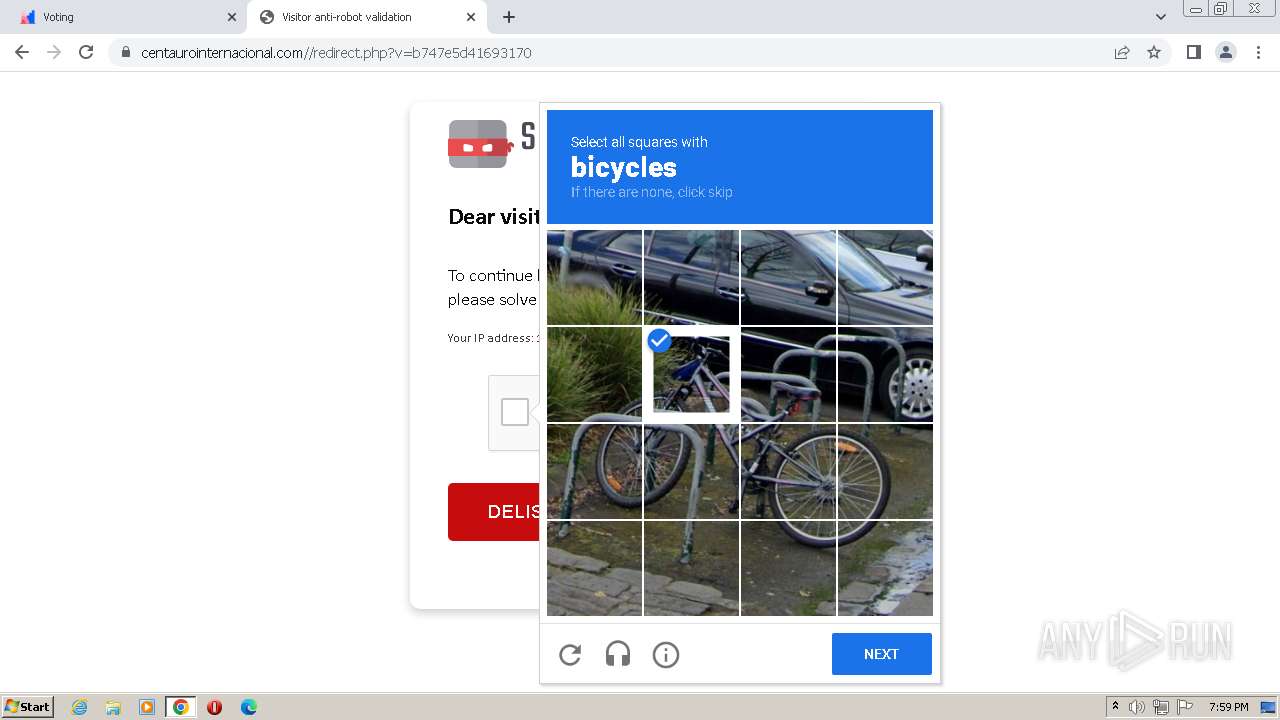Show hidden system tray icons

coord(1115,707)
